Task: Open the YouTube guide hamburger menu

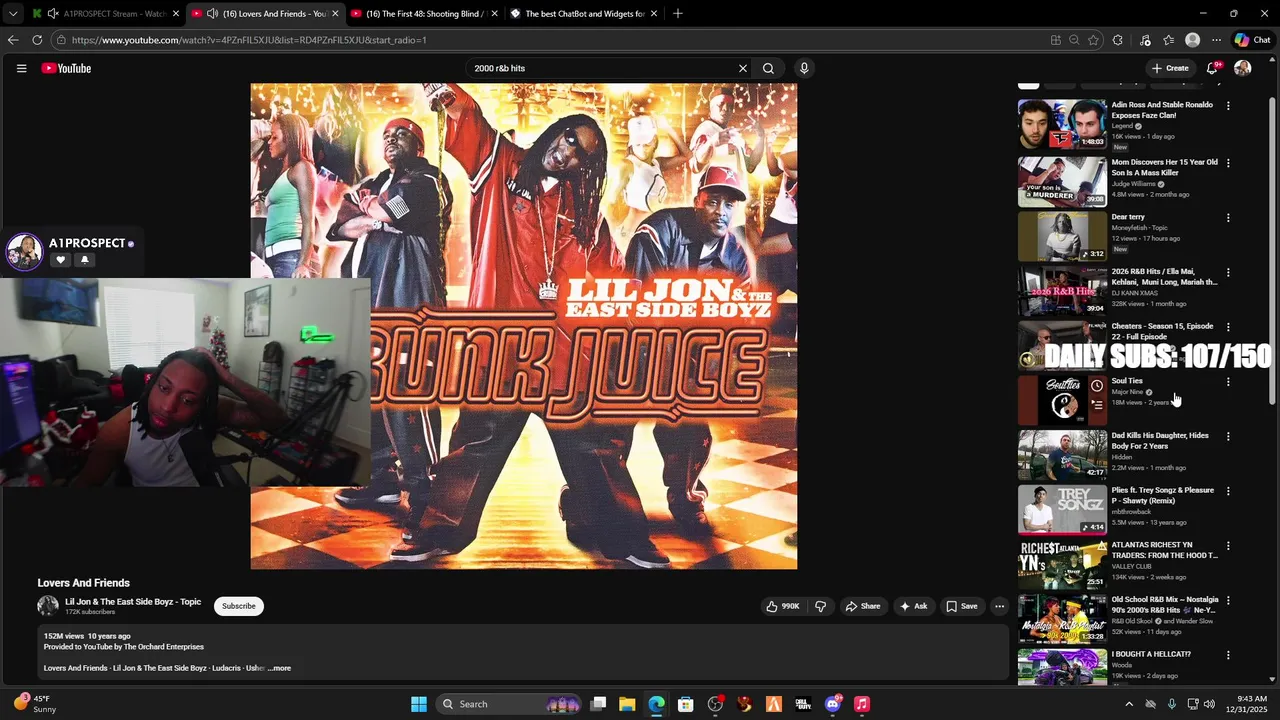Action: (x=21, y=68)
